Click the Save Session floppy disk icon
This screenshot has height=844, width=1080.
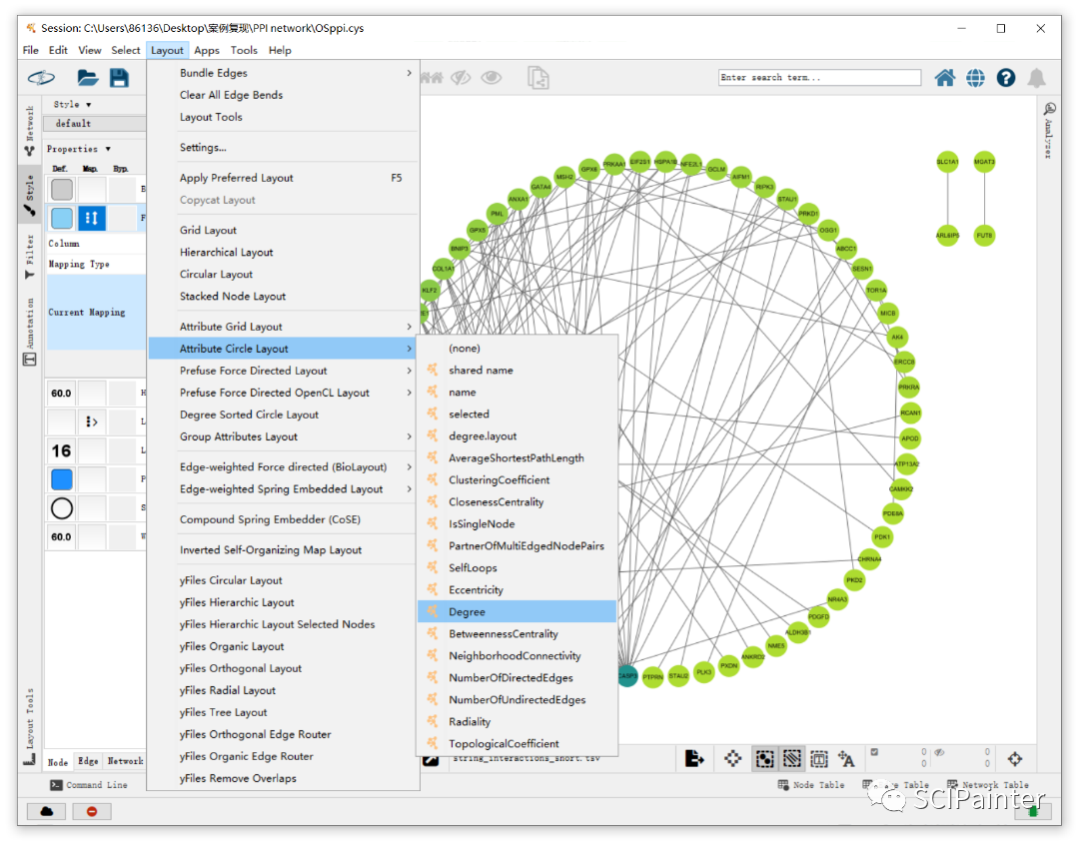click(x=119, y=78)
